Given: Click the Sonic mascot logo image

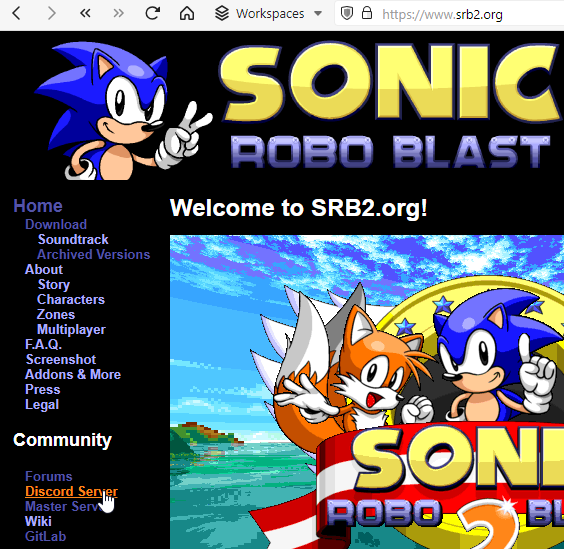Looking at the screenshot, I should 123,111.
